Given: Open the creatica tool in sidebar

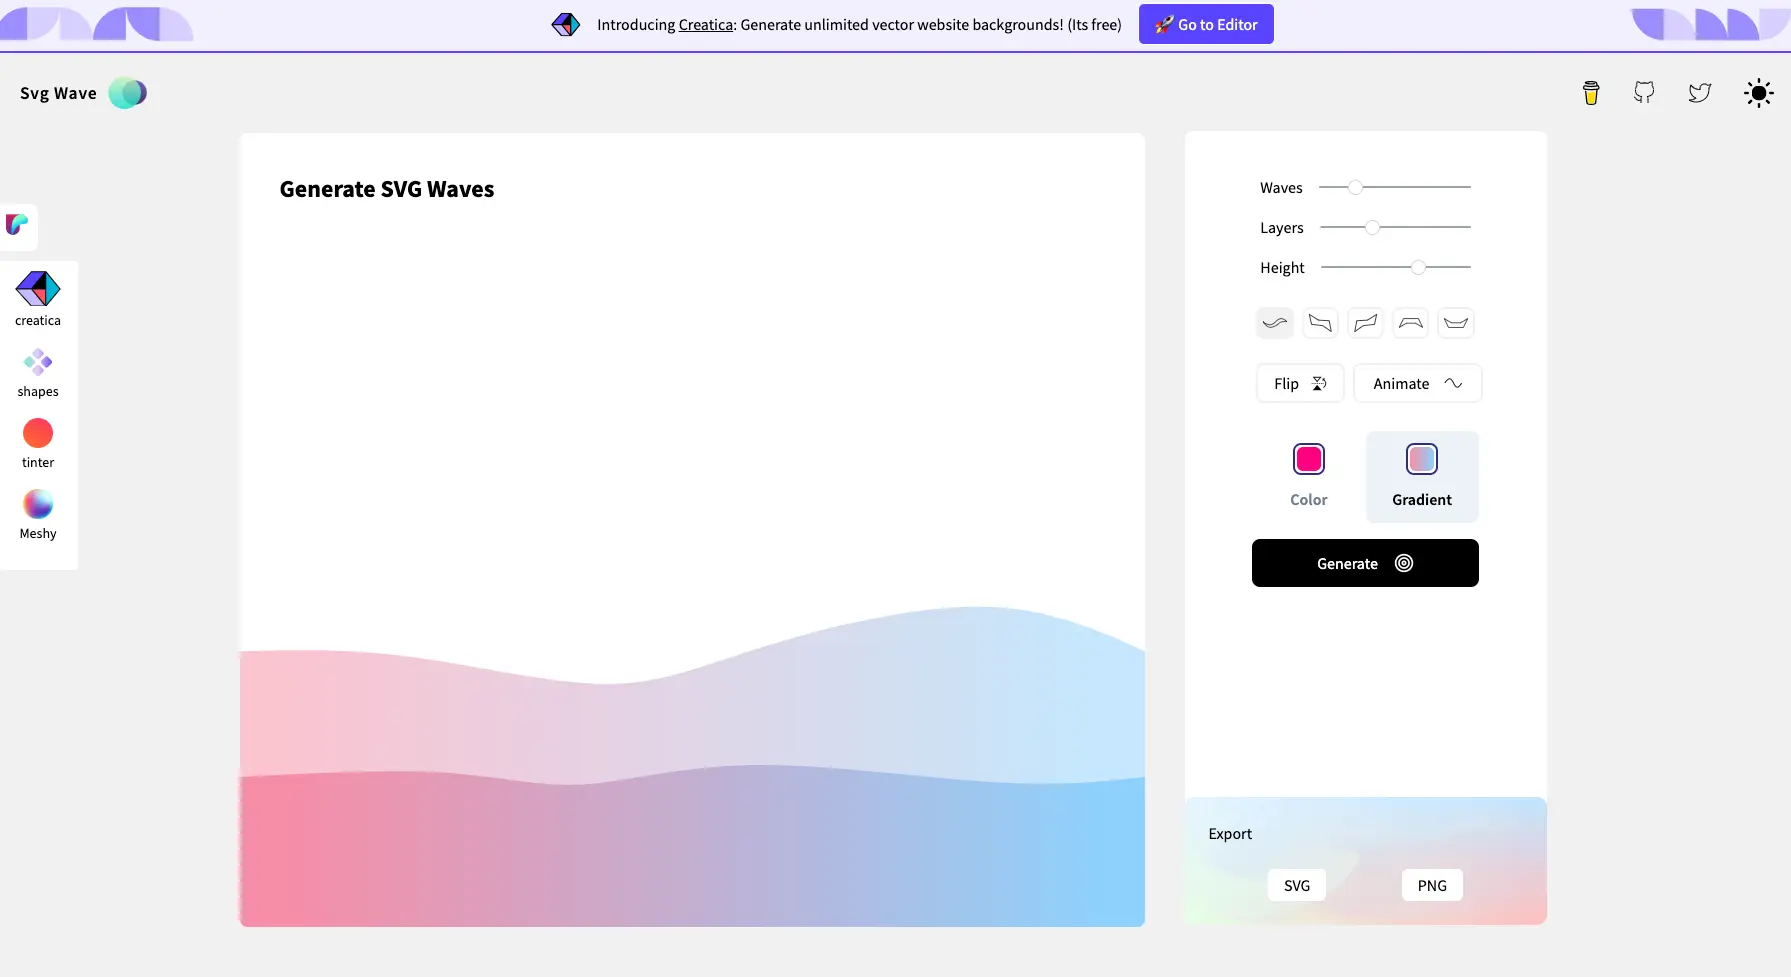Looking at the screenshot, I should 38,298.
